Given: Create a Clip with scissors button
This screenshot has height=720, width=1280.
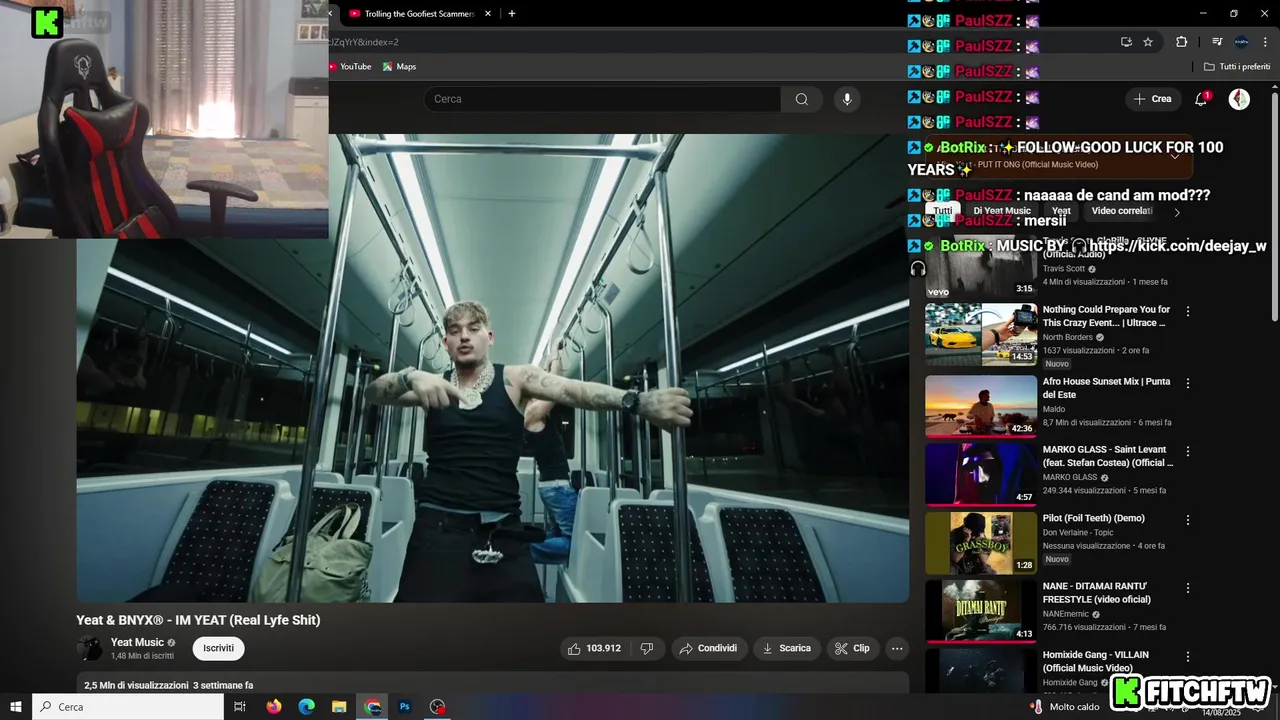Looking at the screenshot, I should point(852,648).
